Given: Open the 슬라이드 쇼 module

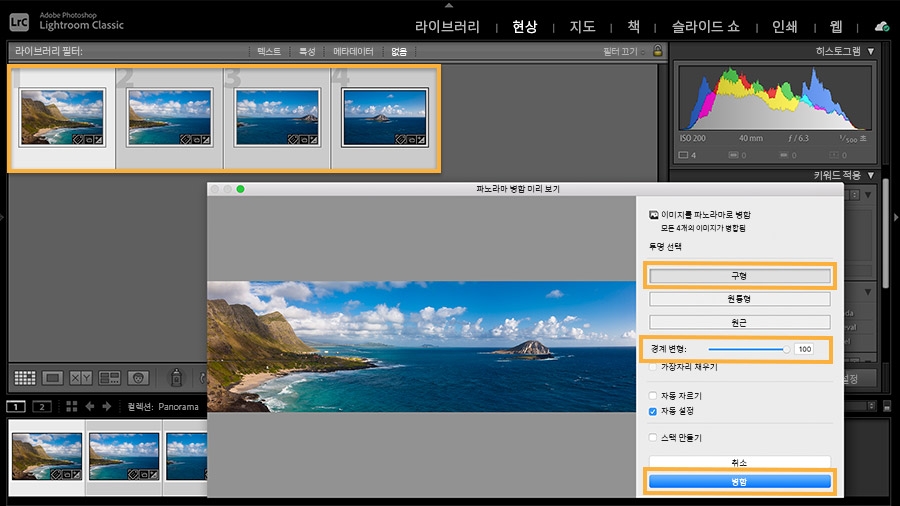Looking at the screenshot, I should pyautogui.click(x=705, y=26).
